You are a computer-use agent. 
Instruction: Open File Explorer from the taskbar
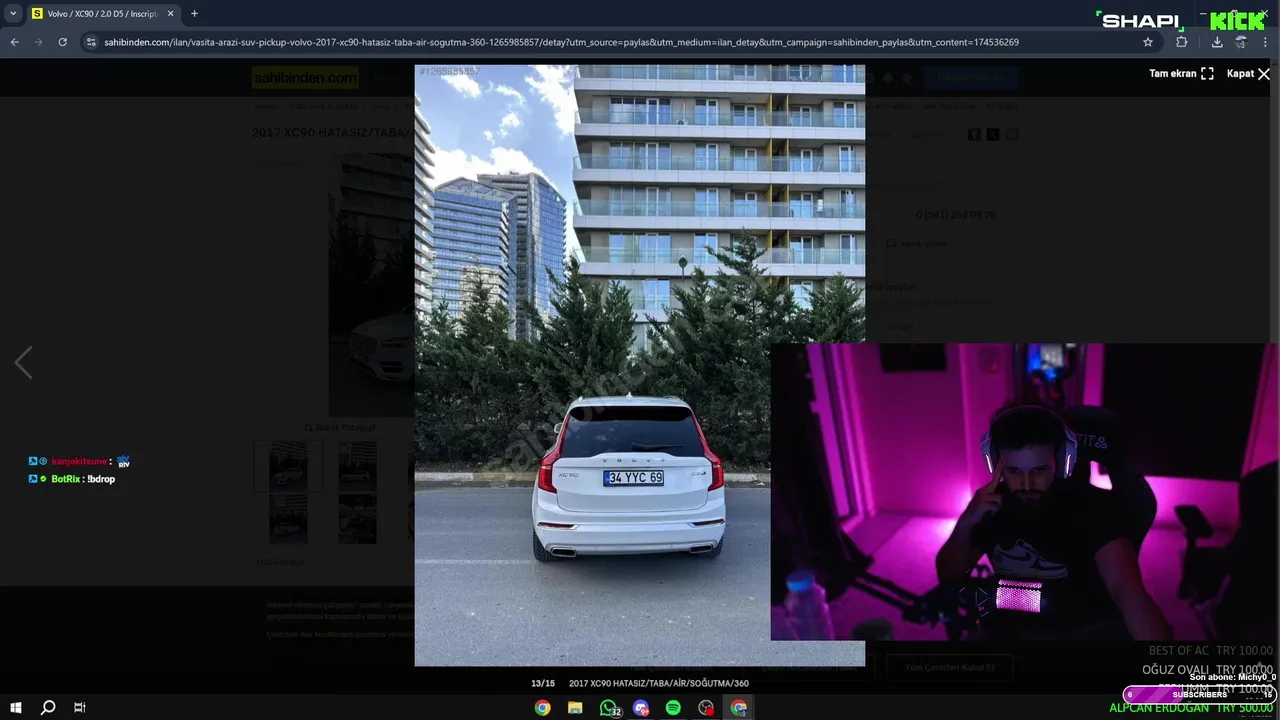(x=575, y=708)
